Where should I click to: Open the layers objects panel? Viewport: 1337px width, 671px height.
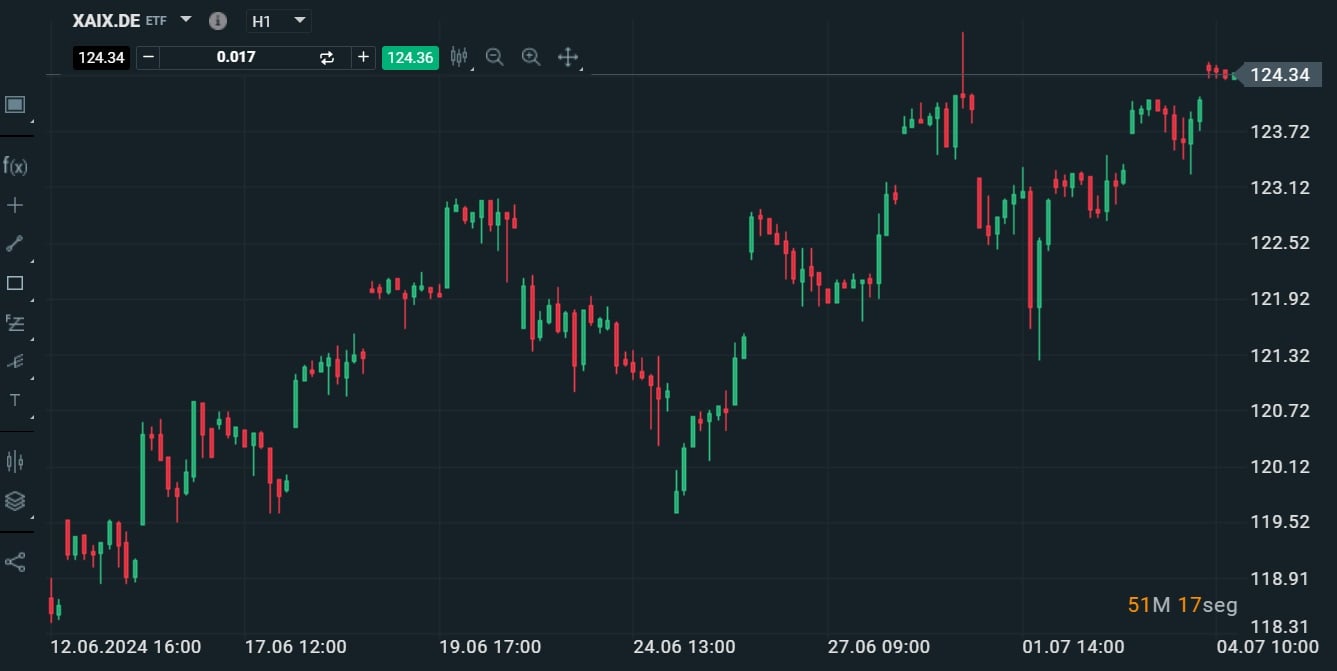click(15, 500)
